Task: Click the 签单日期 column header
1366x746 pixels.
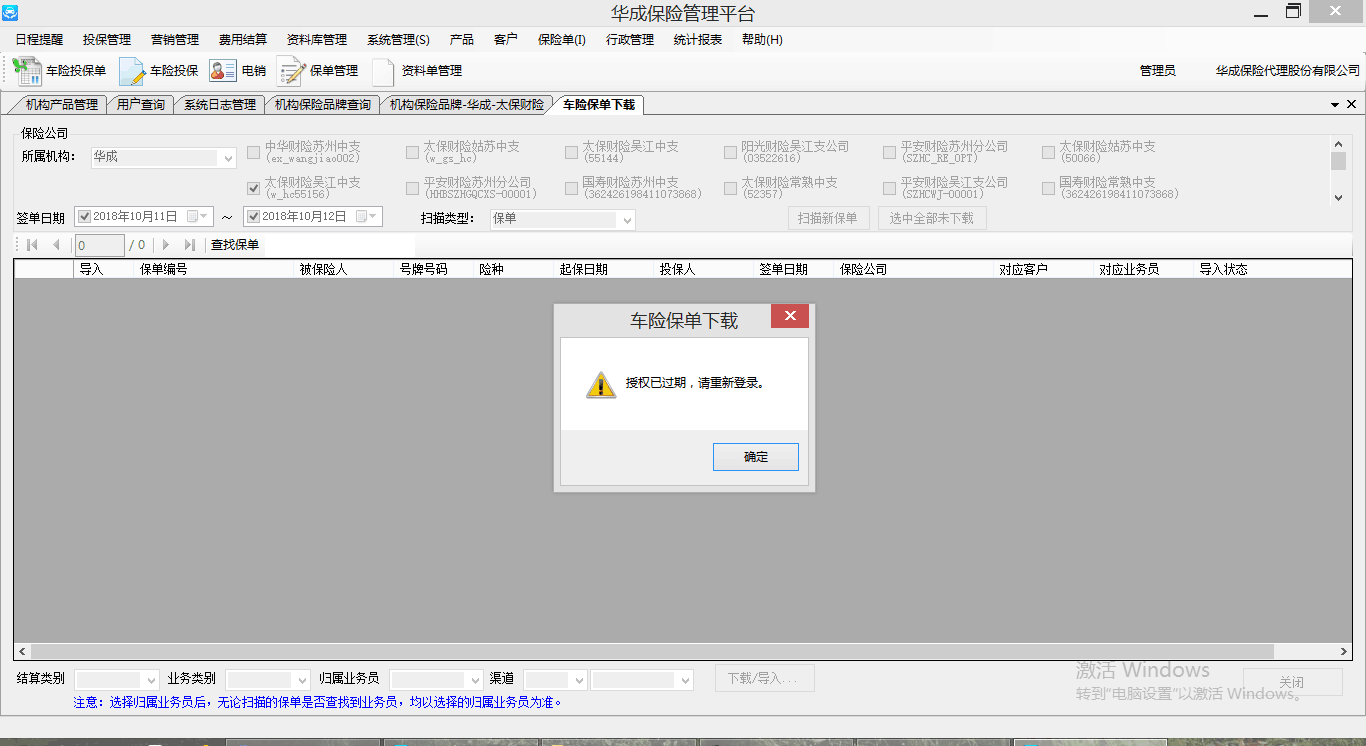Action: (795, 269)
